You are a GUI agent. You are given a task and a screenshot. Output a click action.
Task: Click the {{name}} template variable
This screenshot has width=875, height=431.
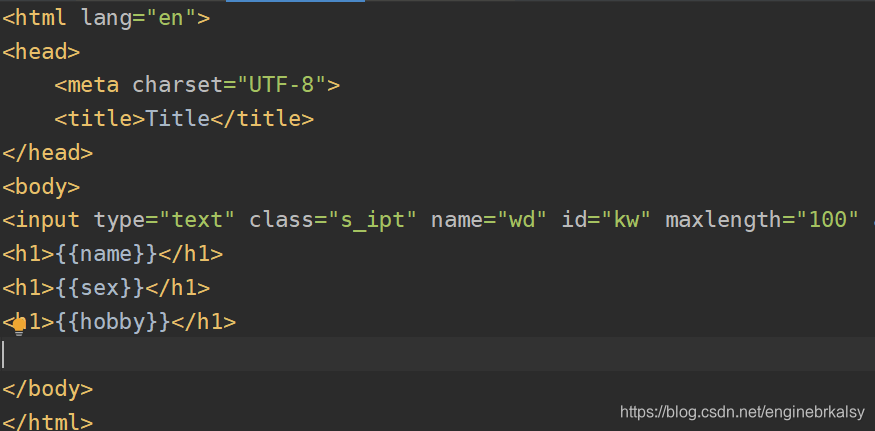[x=106, y=254]
